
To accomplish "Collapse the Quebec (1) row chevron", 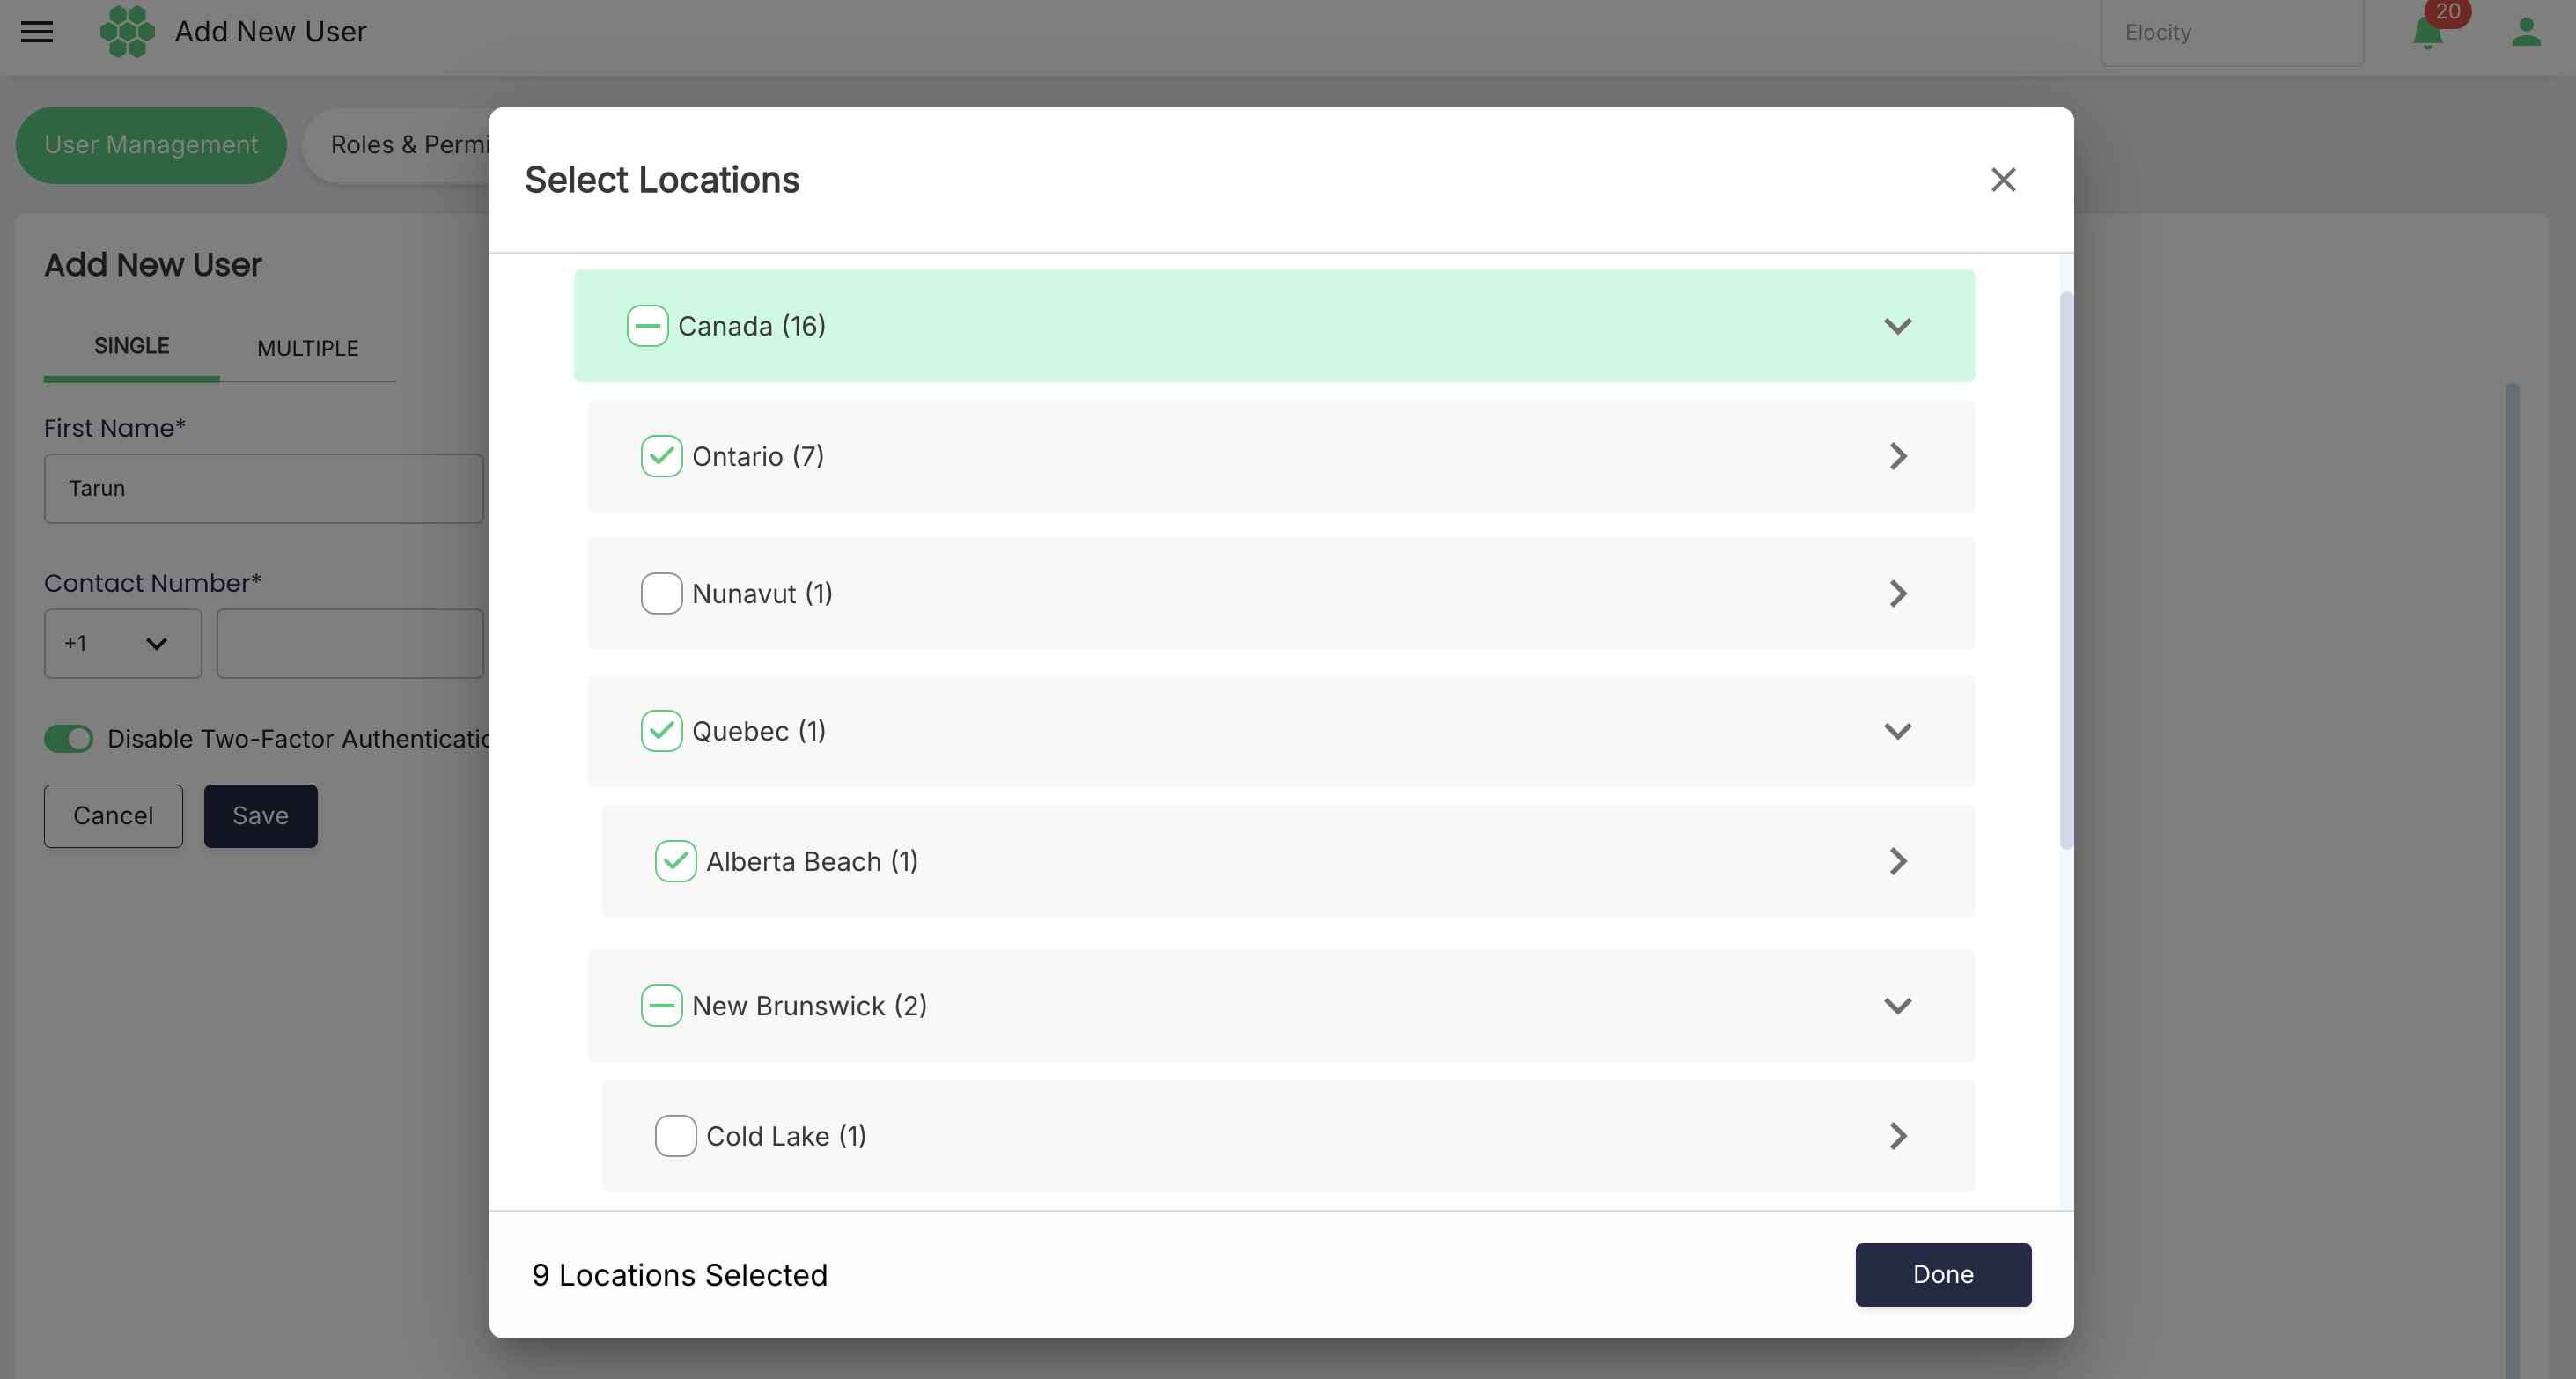I will [x=1897, y=731].
